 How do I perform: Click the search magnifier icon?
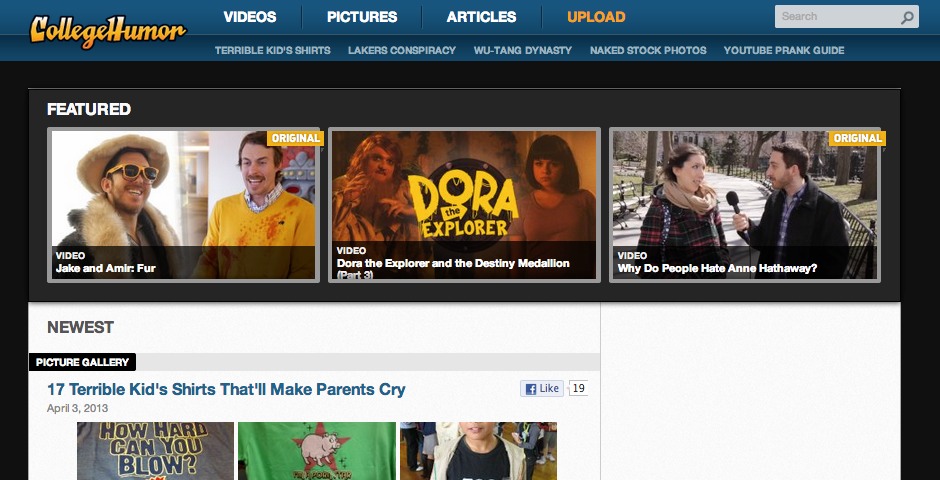(x=907, y=17)
